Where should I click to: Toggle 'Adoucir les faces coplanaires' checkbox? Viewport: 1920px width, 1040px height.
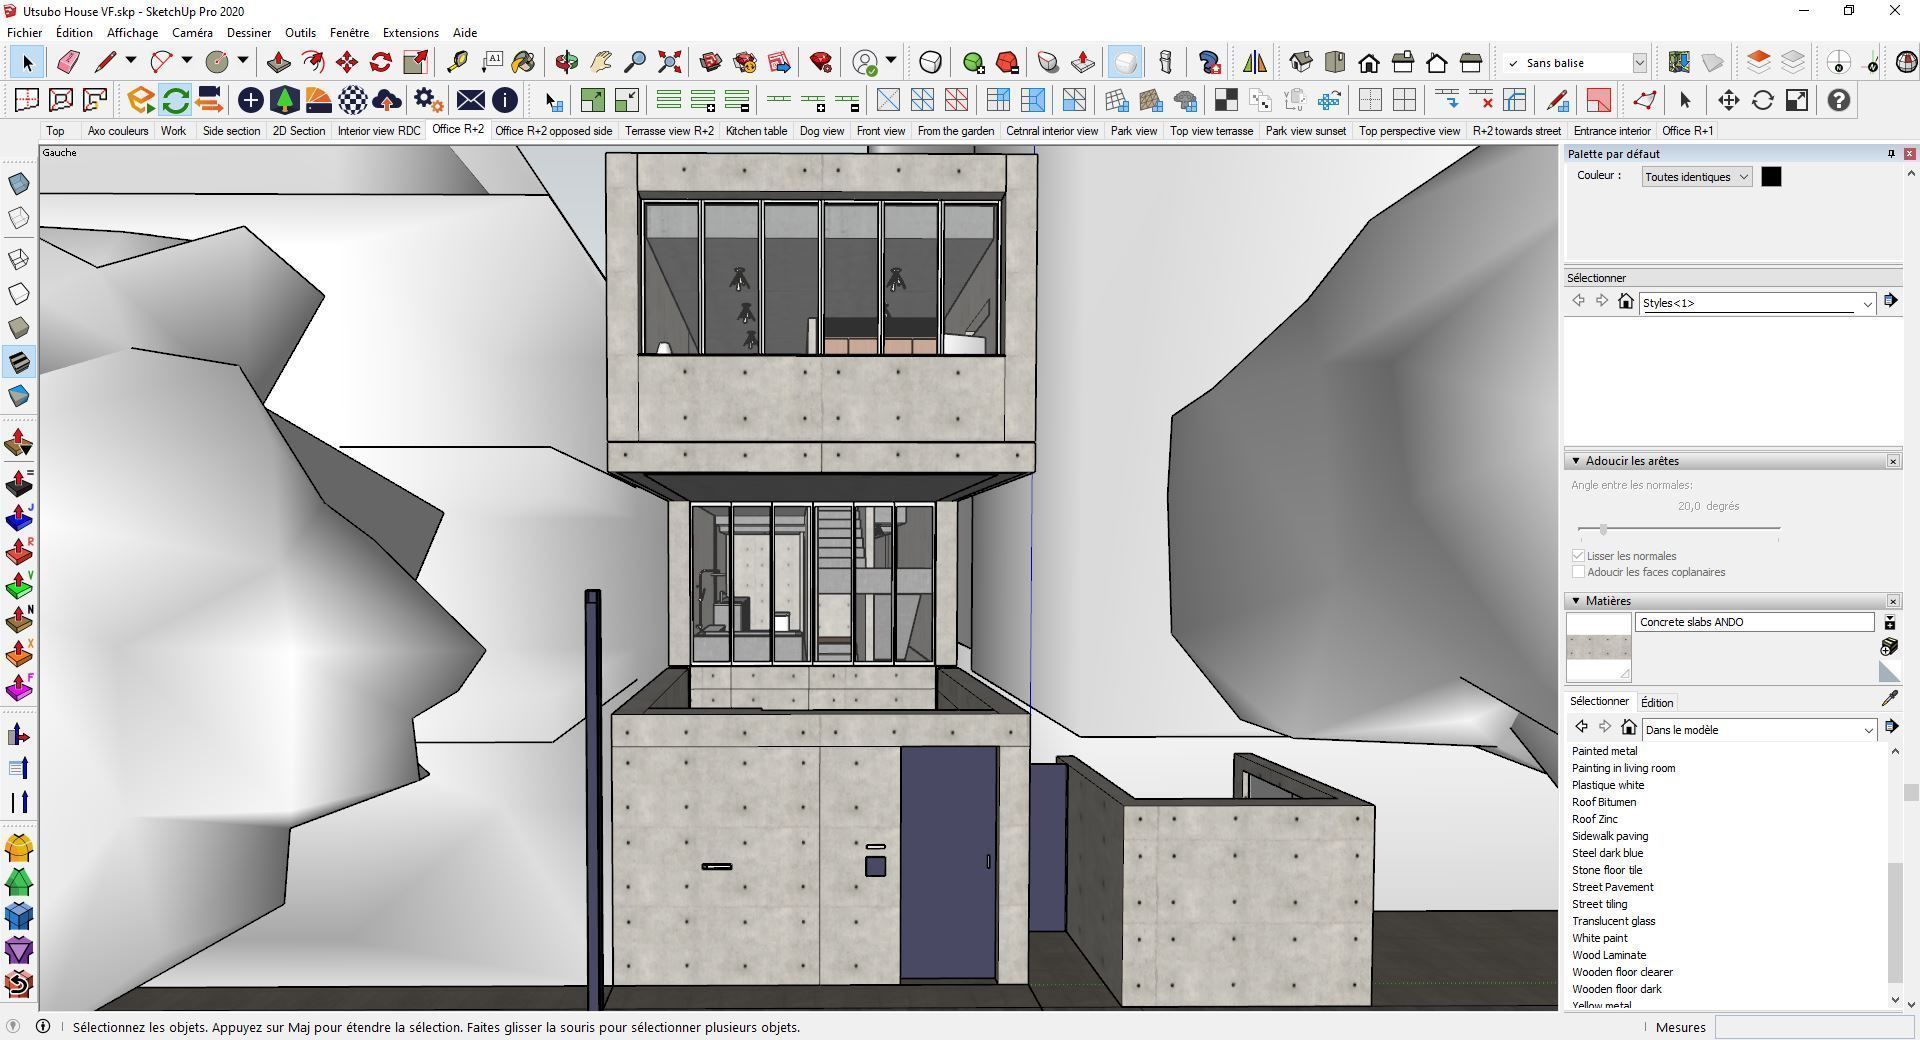(1578, 572)
